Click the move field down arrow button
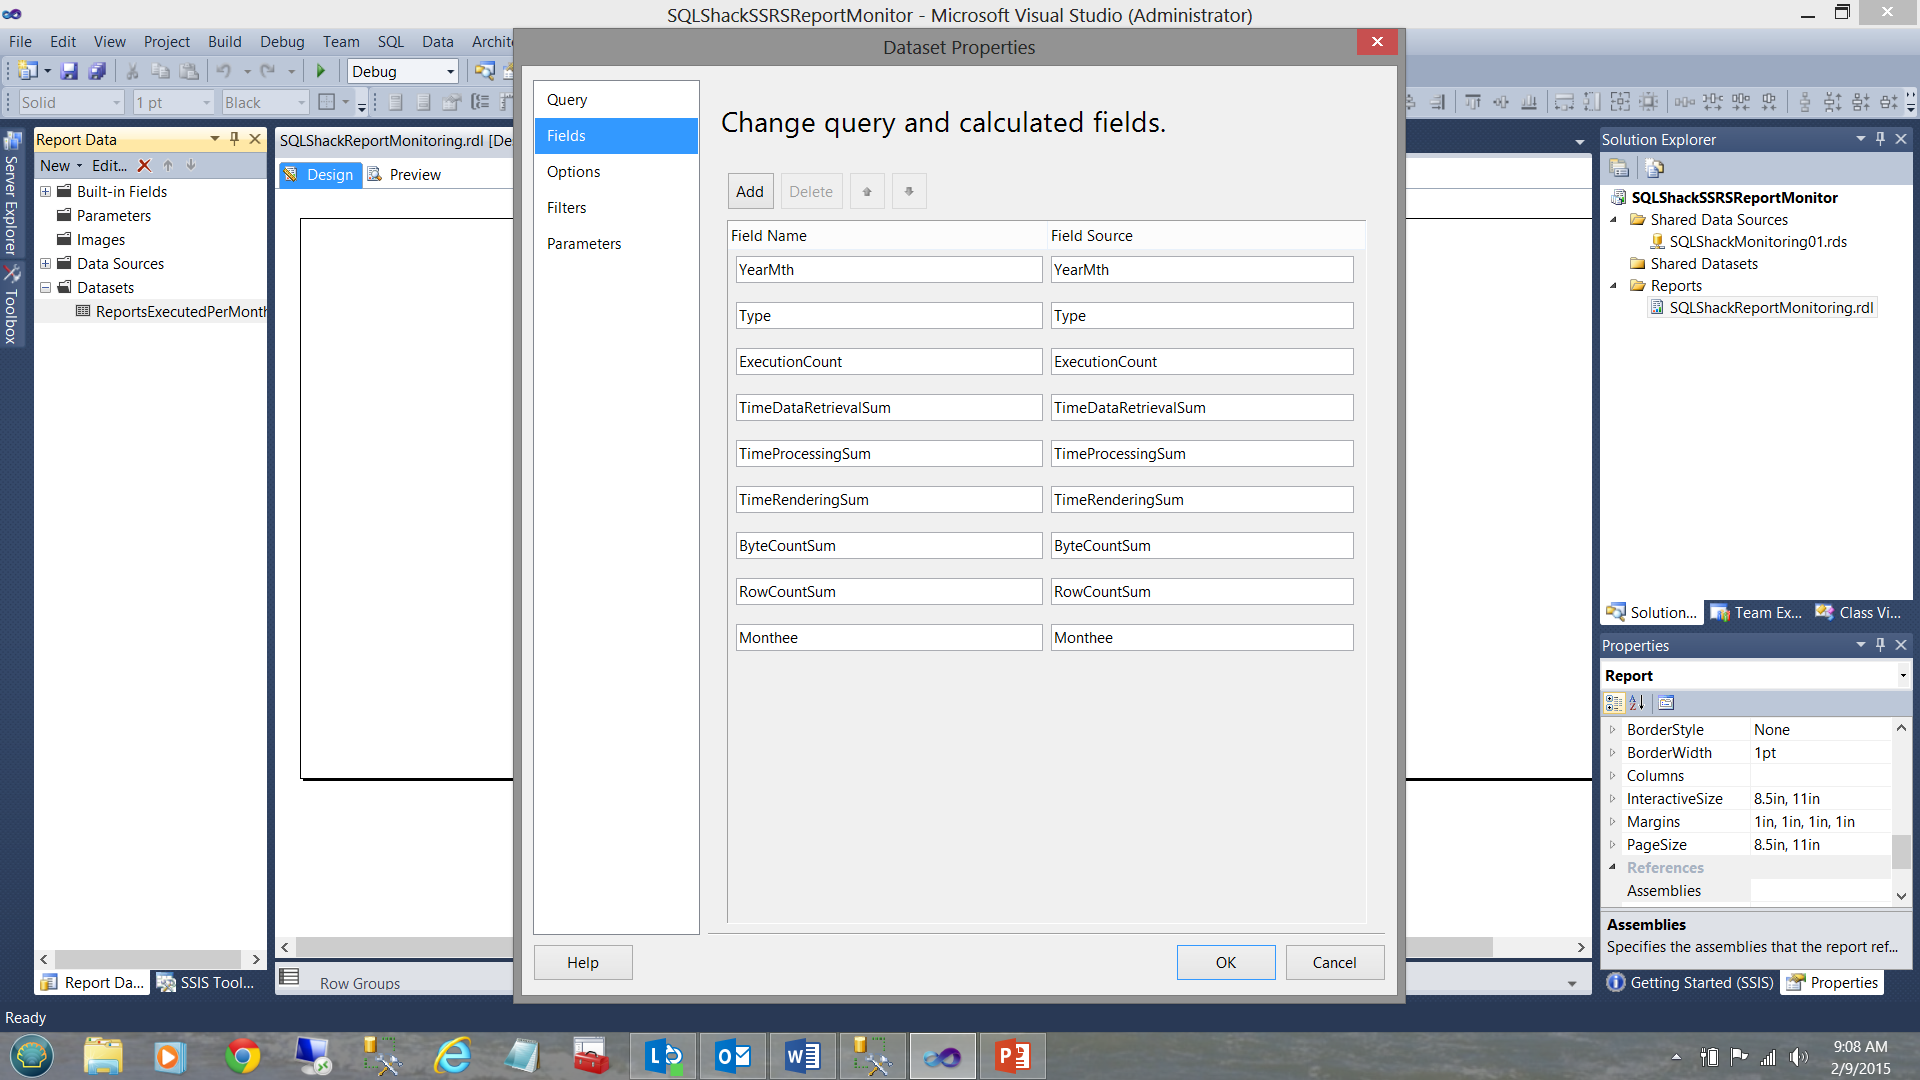This screenshot has width=1920, height=1080. click(x=909, y=191)
